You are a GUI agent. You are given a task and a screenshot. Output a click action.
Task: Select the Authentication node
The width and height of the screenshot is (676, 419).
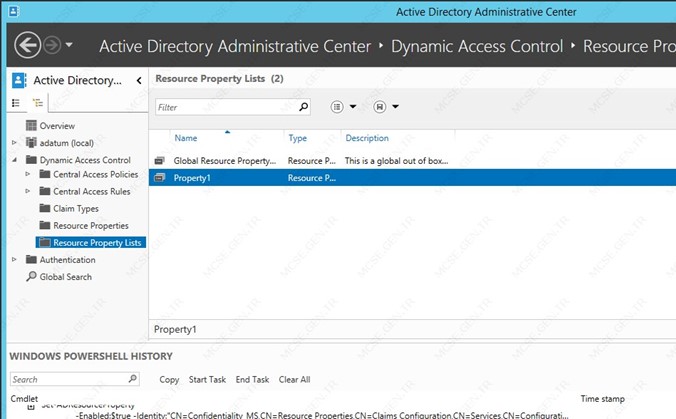68,260
